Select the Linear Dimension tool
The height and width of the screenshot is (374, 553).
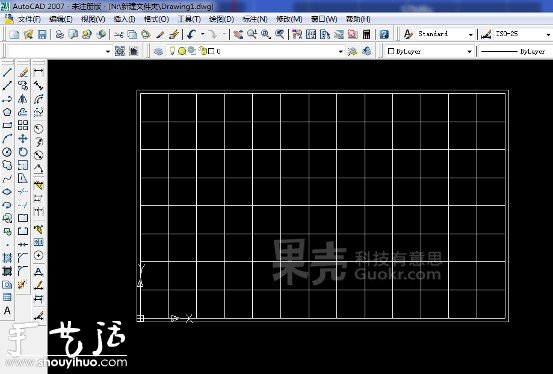pos(38,72)
